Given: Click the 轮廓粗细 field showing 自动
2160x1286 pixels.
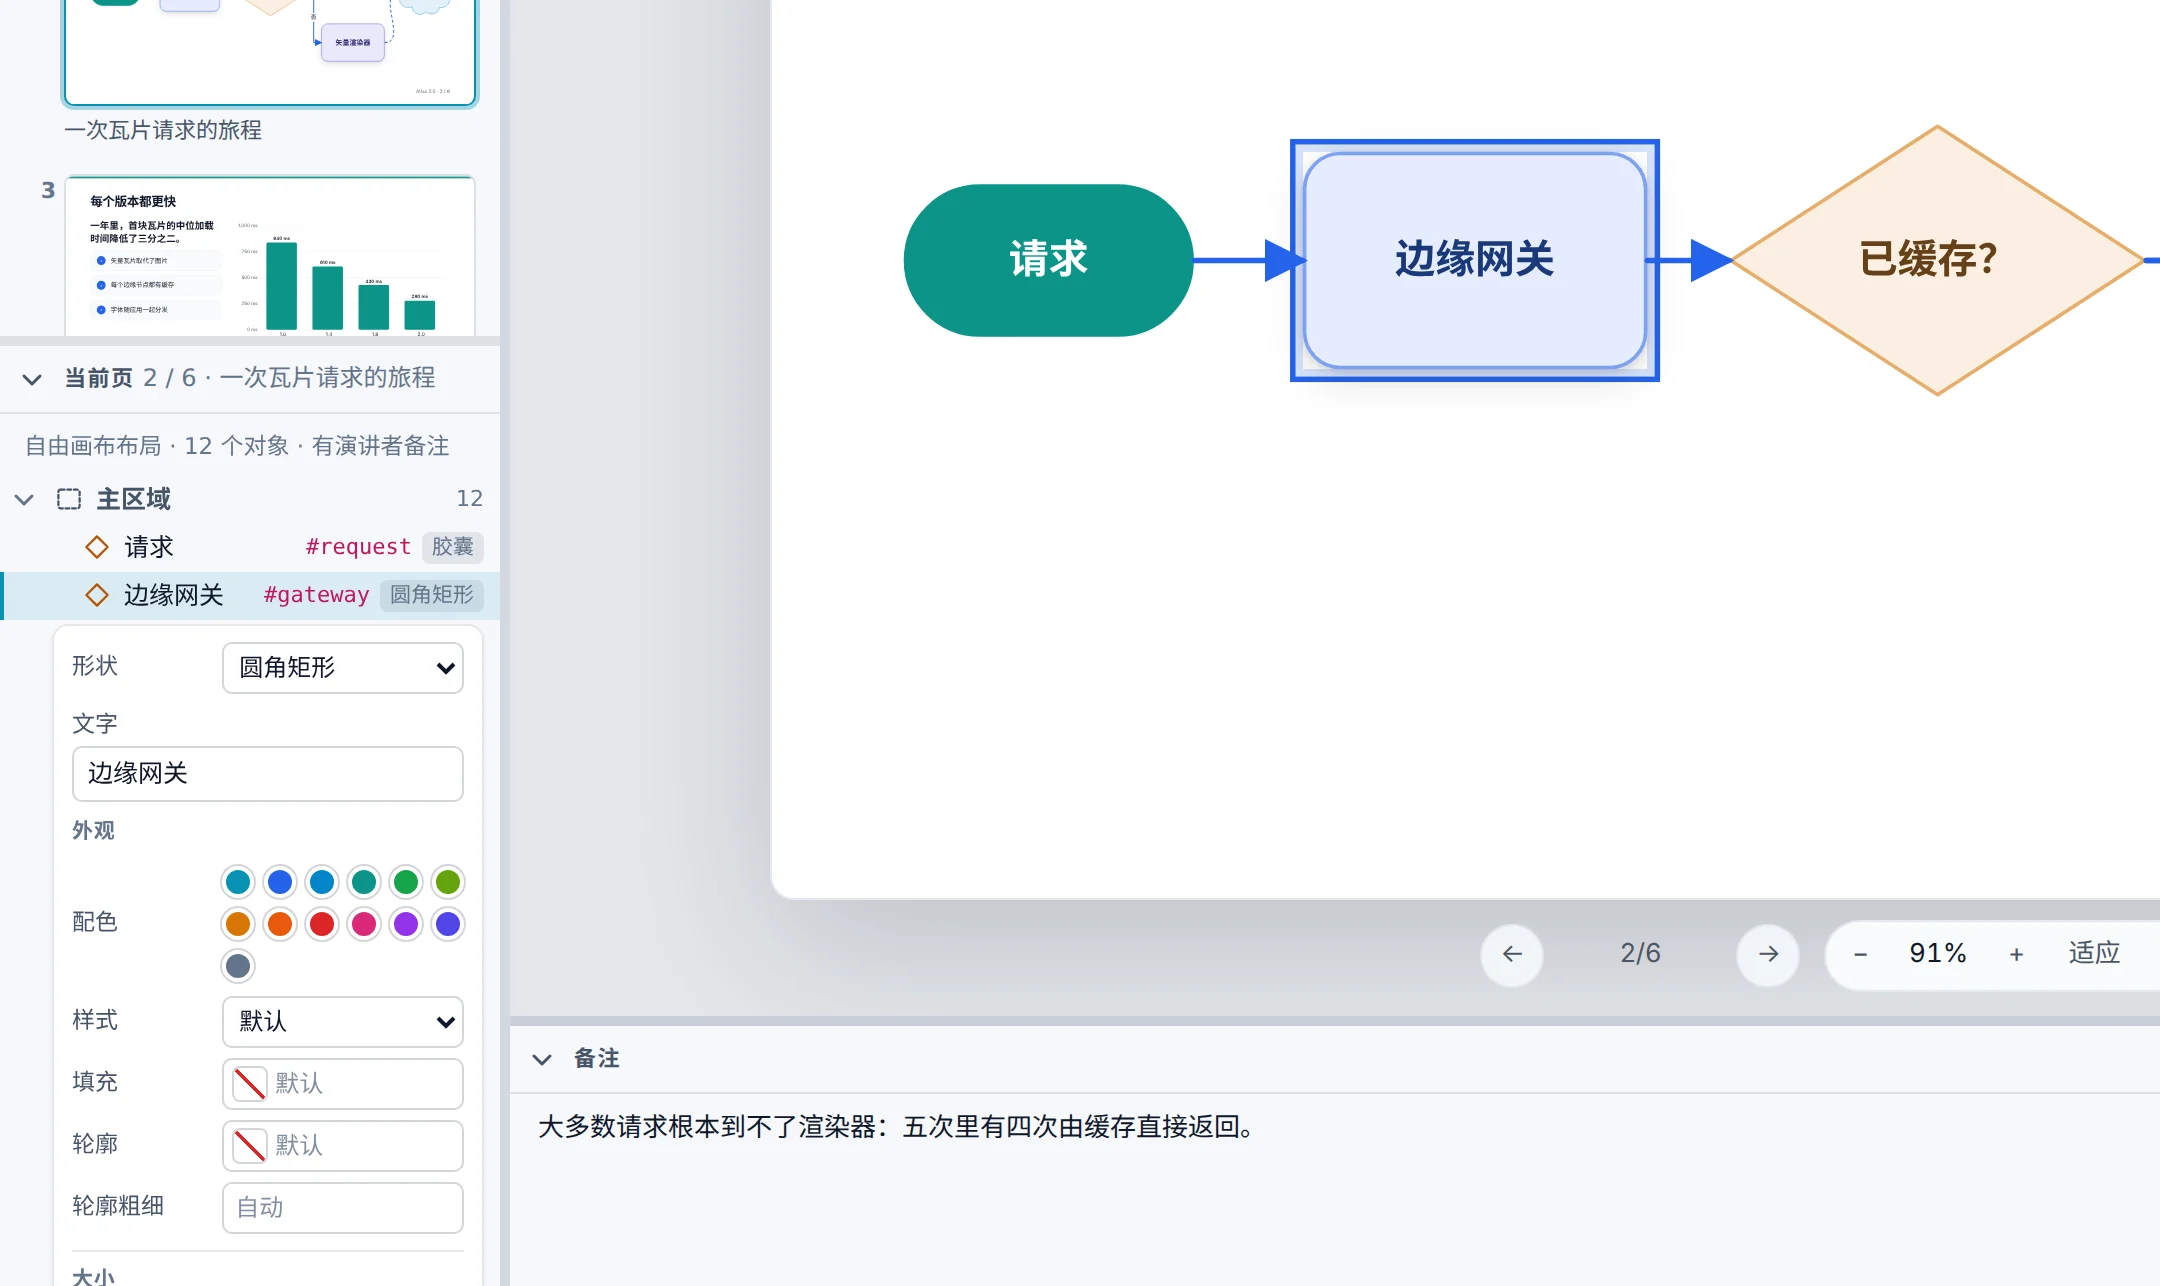Looking at the screenshot, I should click(343, 1208).
